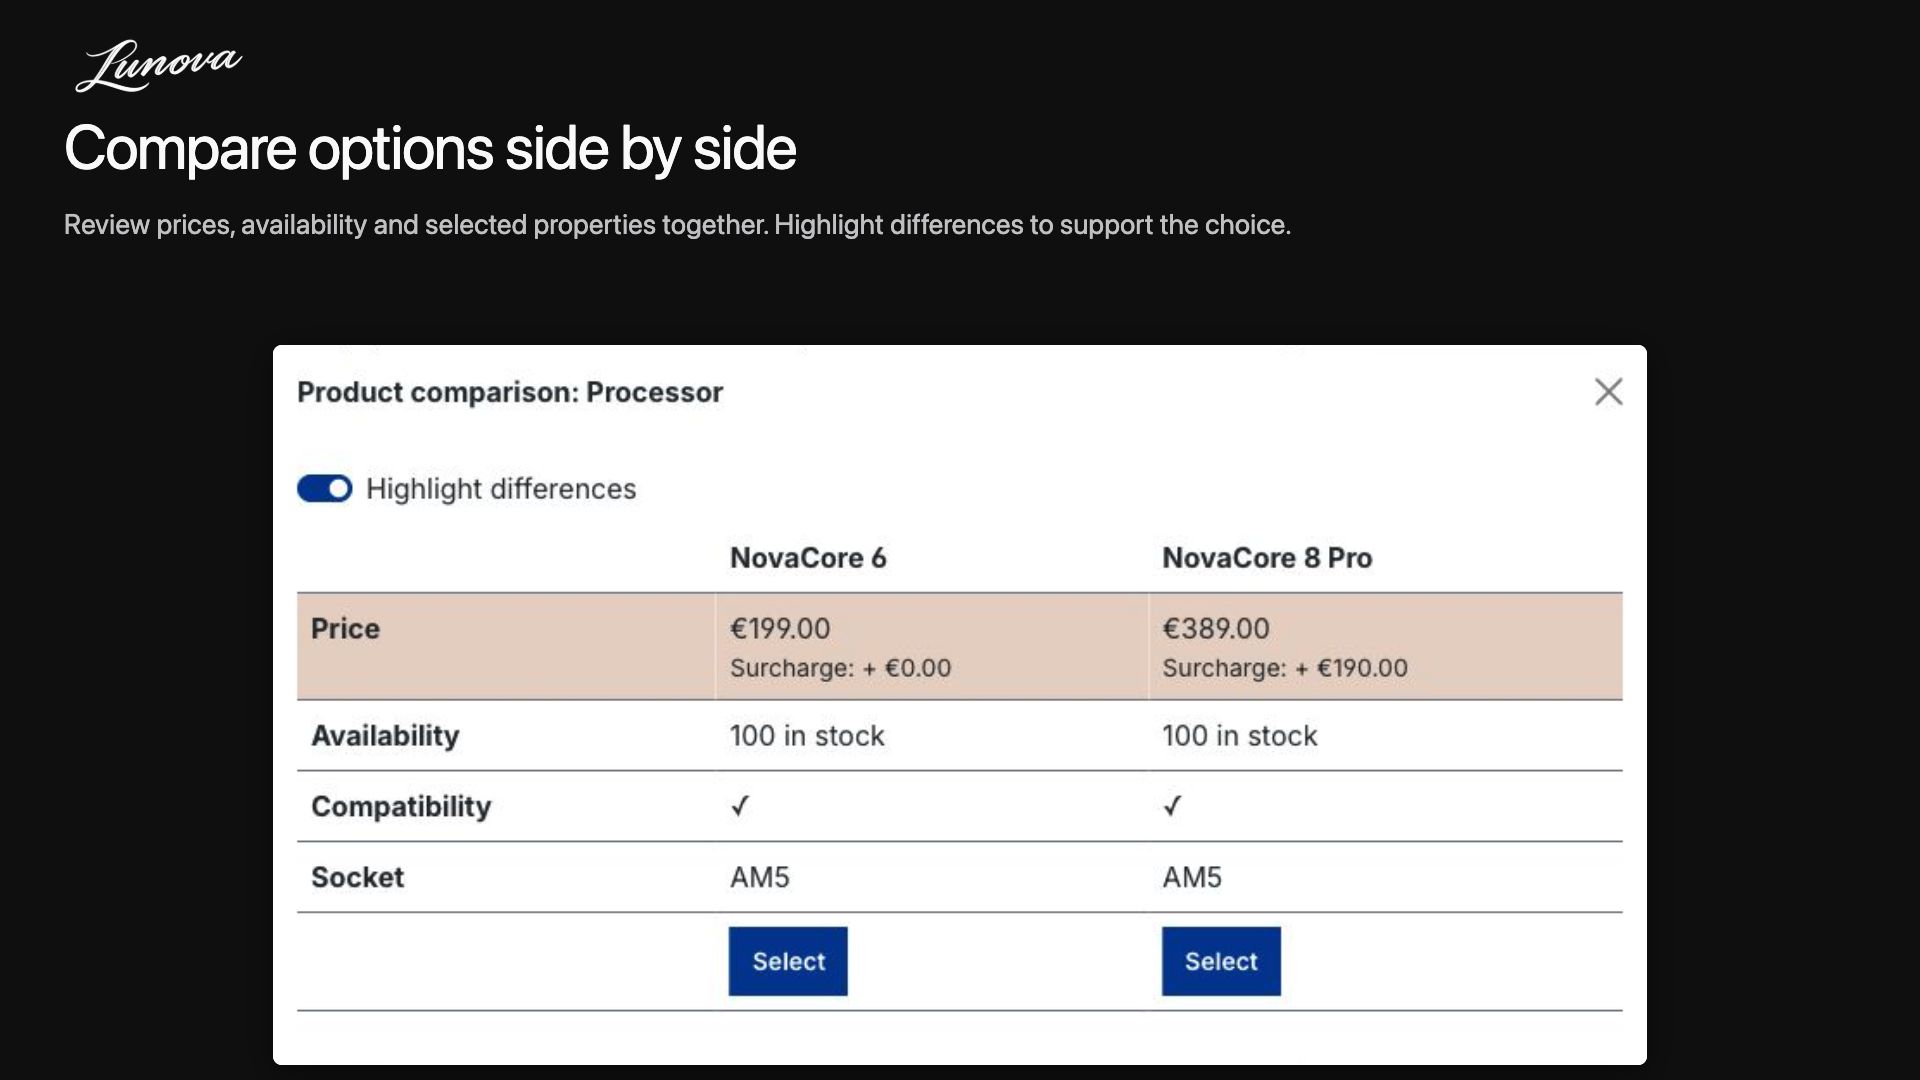Click the NovaCore 8 Pro column header
The height and width of the screenshot is (1080, 1920).
tap(1267, 558)
